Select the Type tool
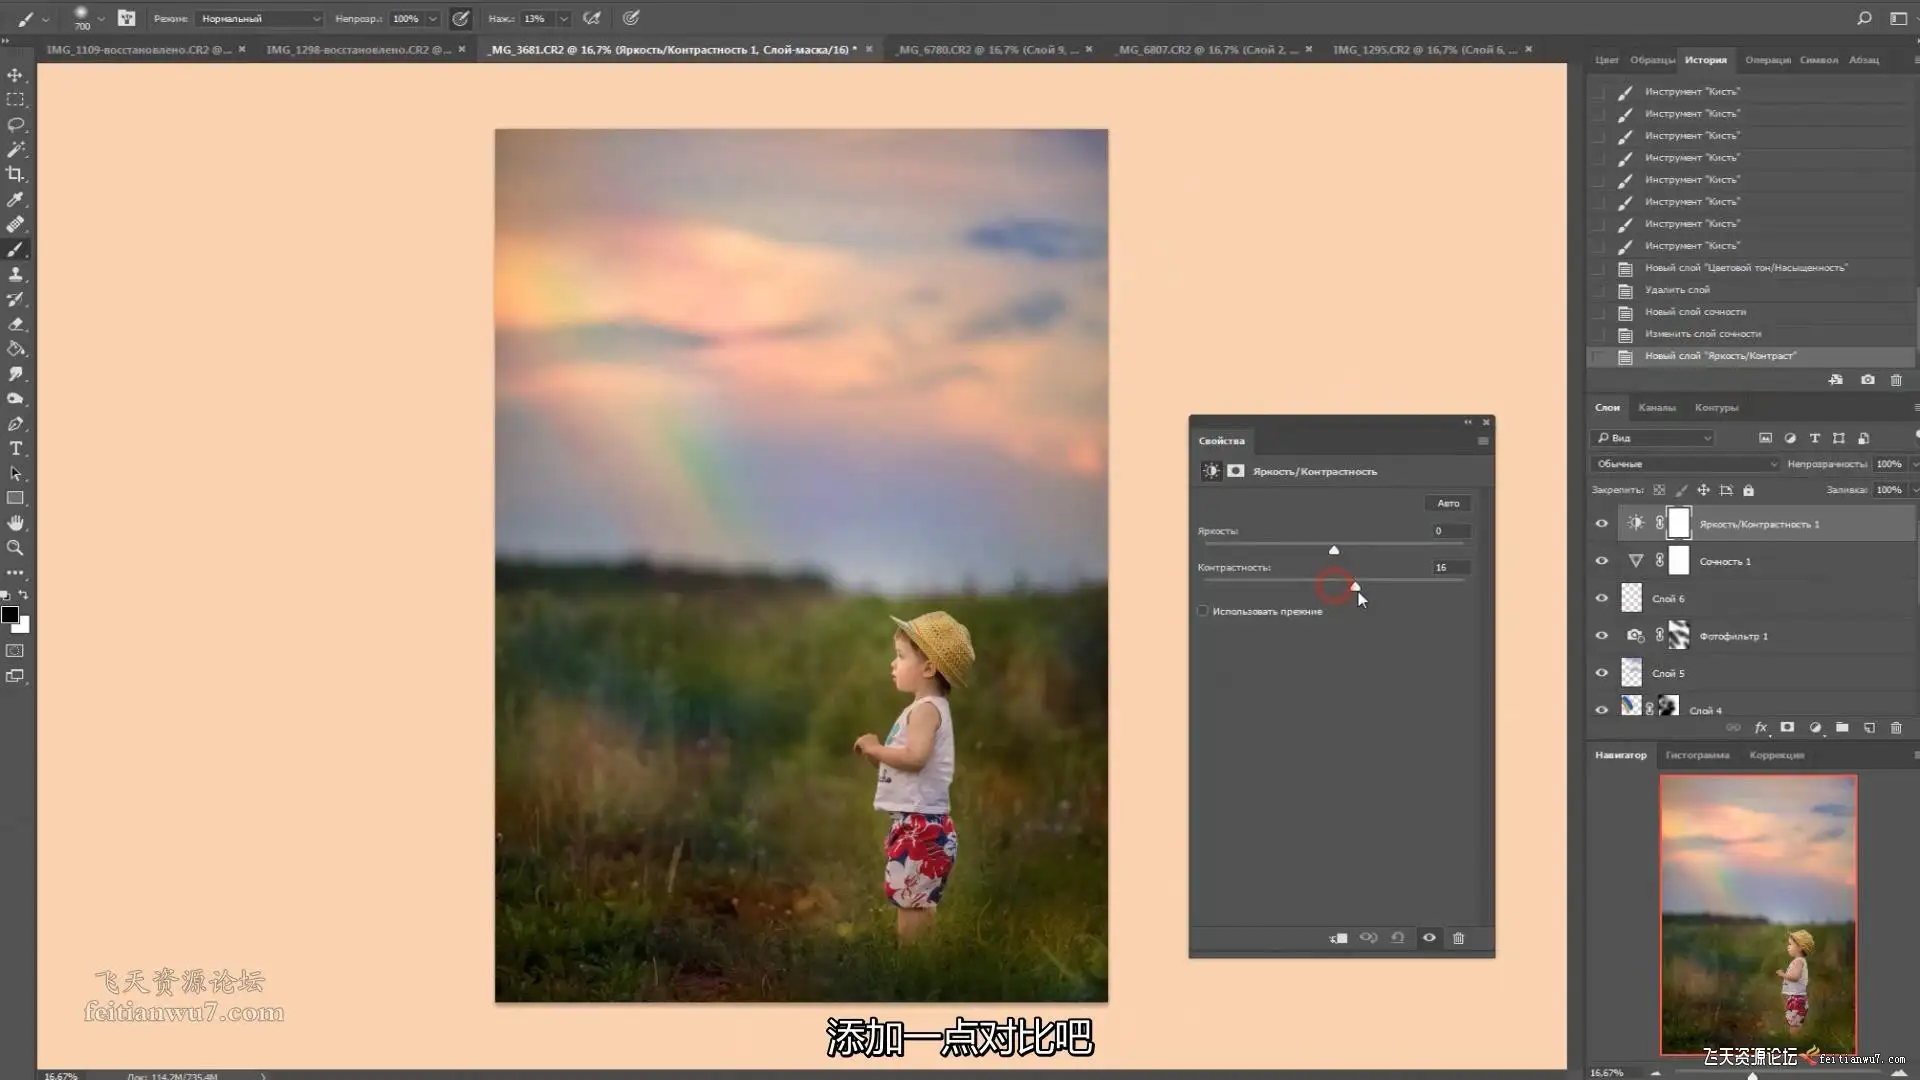 (15, 448)
